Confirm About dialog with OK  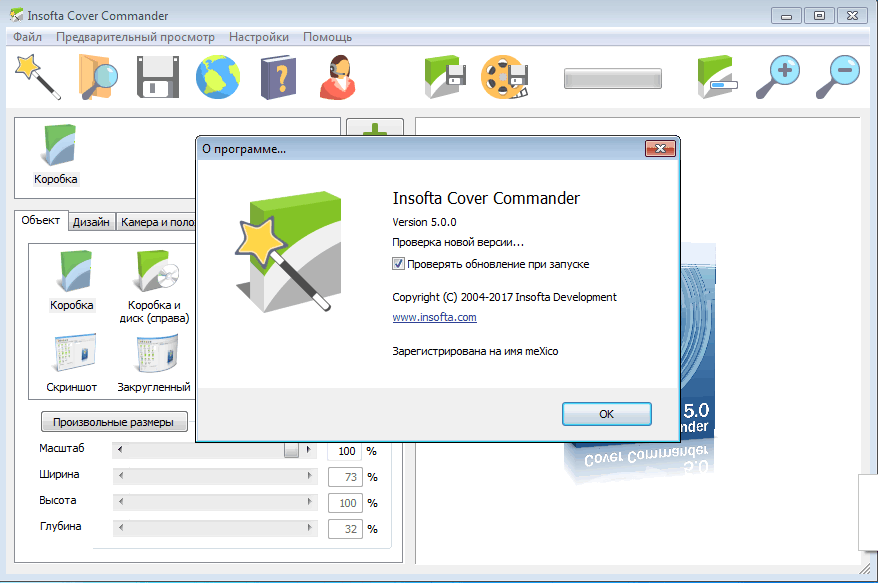(x=606, y=414)
